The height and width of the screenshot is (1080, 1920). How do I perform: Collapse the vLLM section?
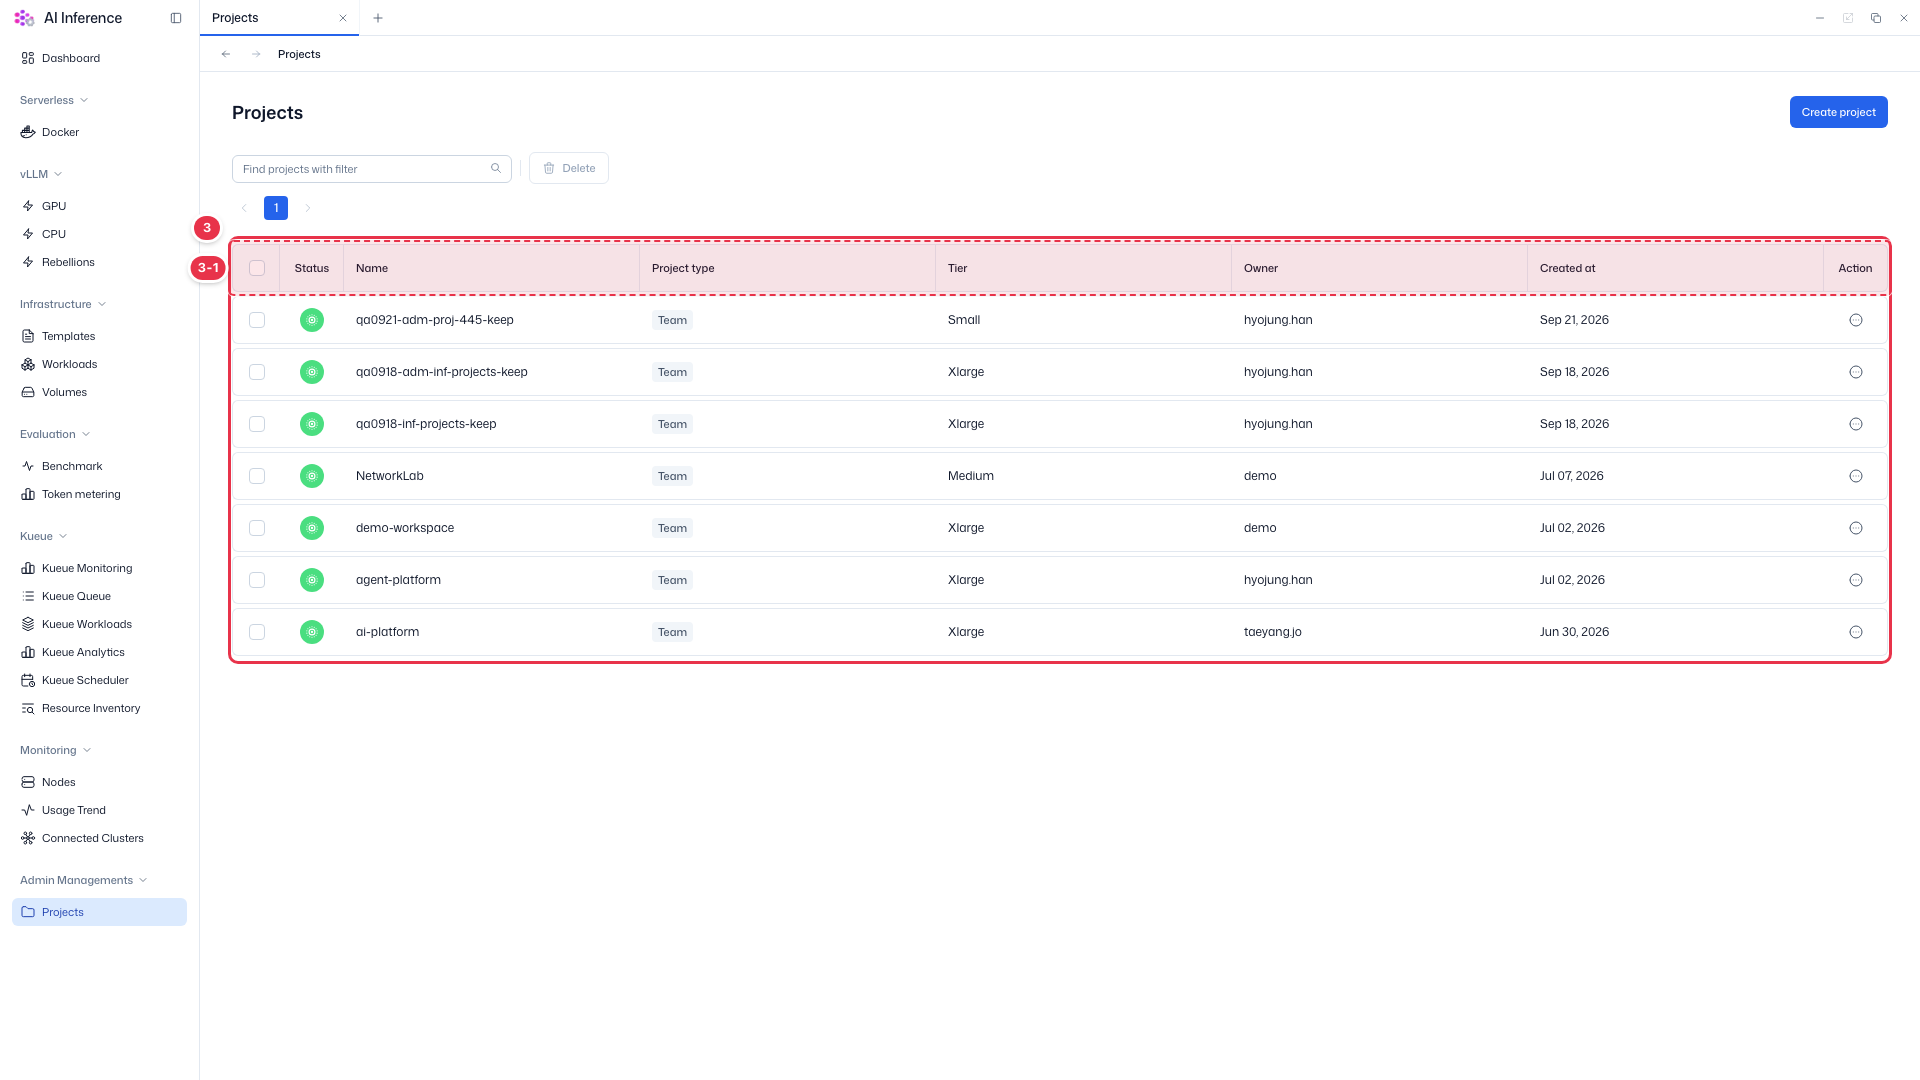(41, 174)
